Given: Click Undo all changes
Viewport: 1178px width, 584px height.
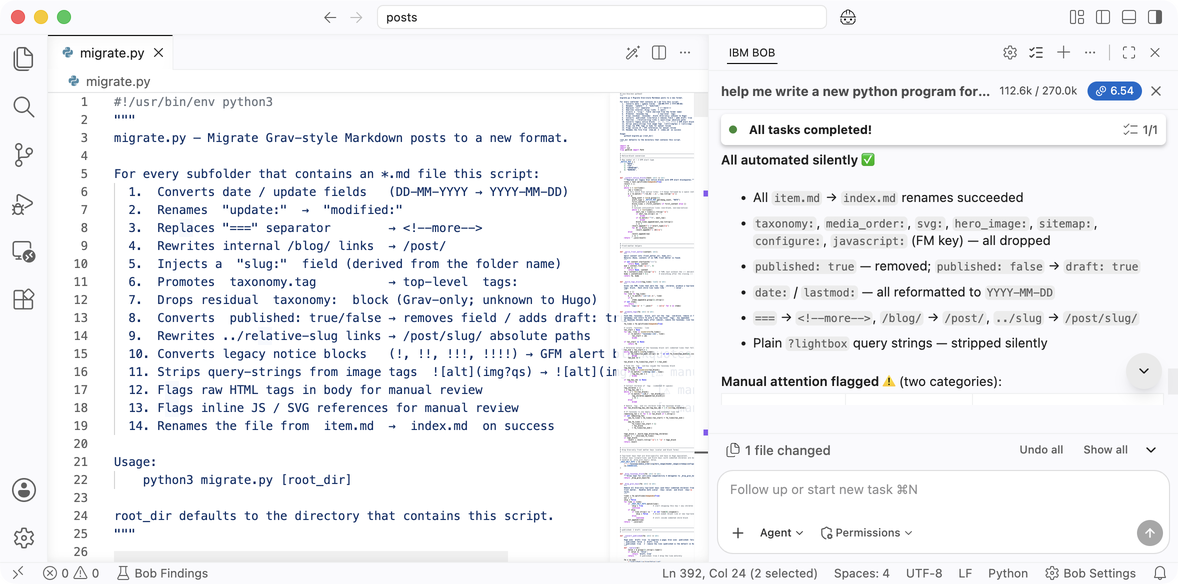Looking at the screenshot, I should coord(1041,449).
